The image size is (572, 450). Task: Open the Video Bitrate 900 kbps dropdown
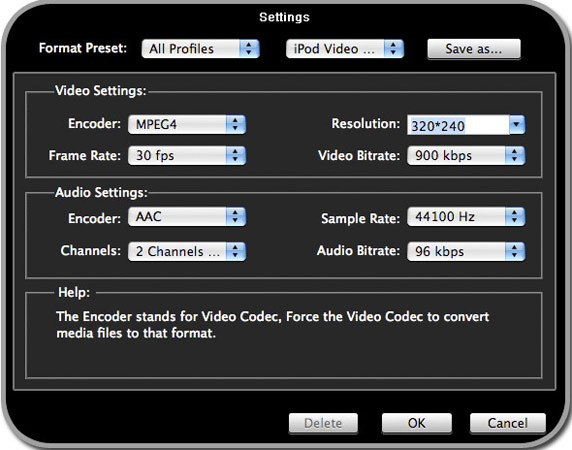pos(466,155)
